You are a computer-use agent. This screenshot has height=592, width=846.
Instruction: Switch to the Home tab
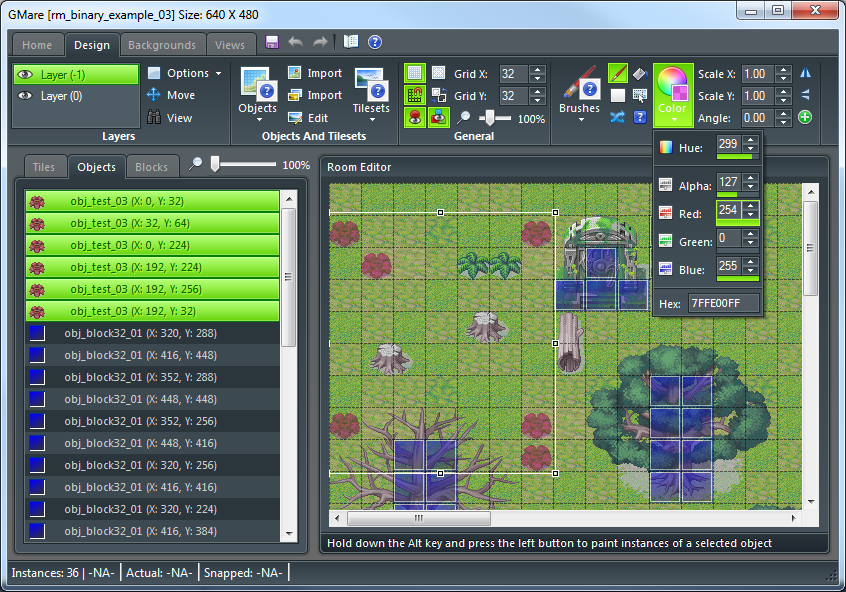(37, 45)
